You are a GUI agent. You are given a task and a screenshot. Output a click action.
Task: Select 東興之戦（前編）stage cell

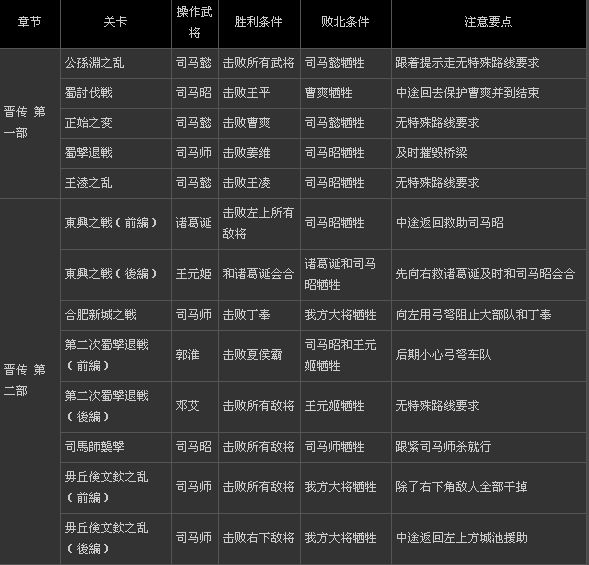pyautogui.click(x=116, y=224)
